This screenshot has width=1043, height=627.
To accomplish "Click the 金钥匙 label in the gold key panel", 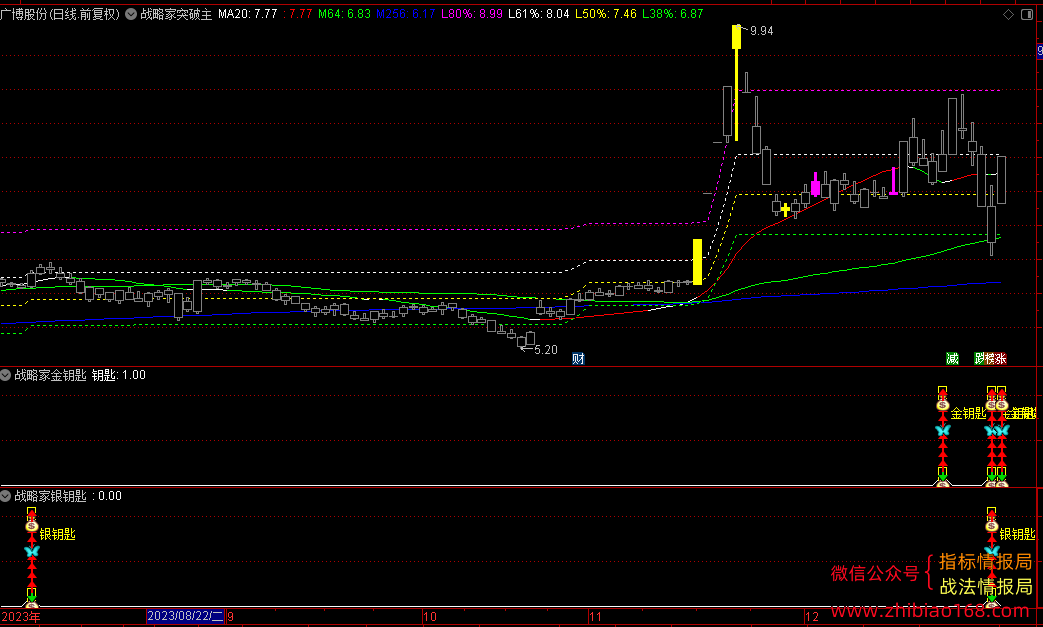I will coord(968,414).
